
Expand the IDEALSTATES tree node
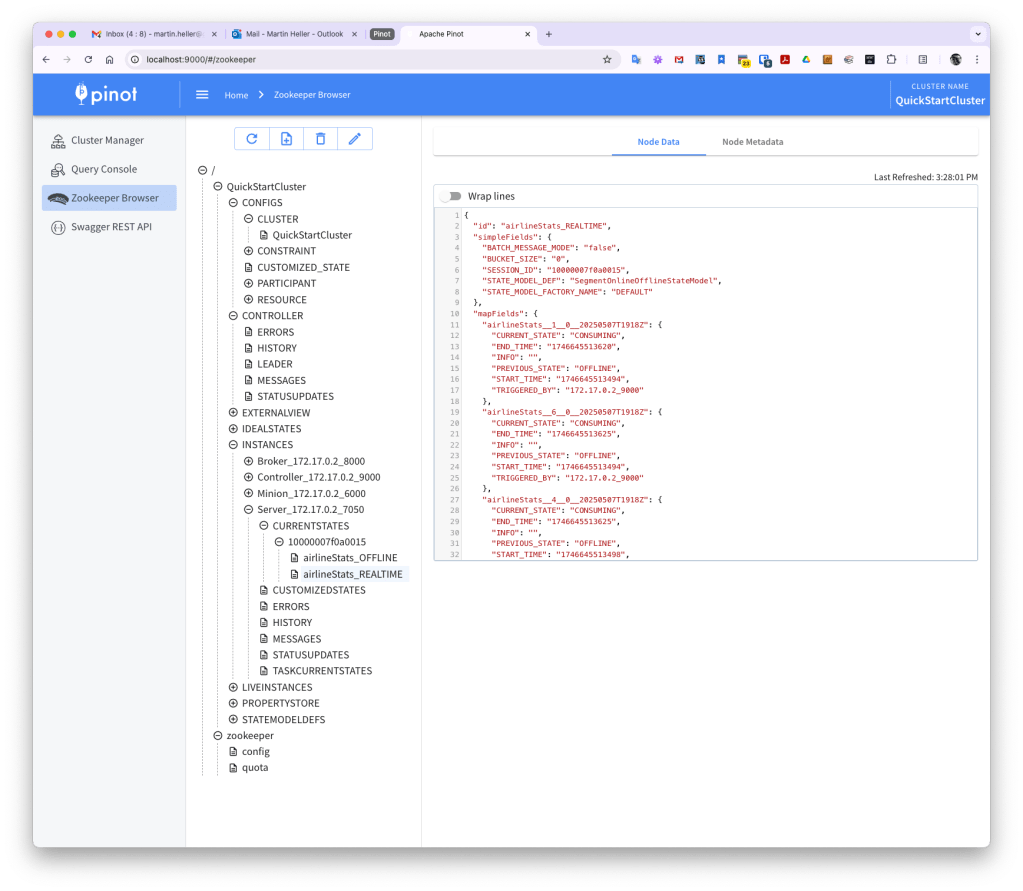click(x=234, y=429)
